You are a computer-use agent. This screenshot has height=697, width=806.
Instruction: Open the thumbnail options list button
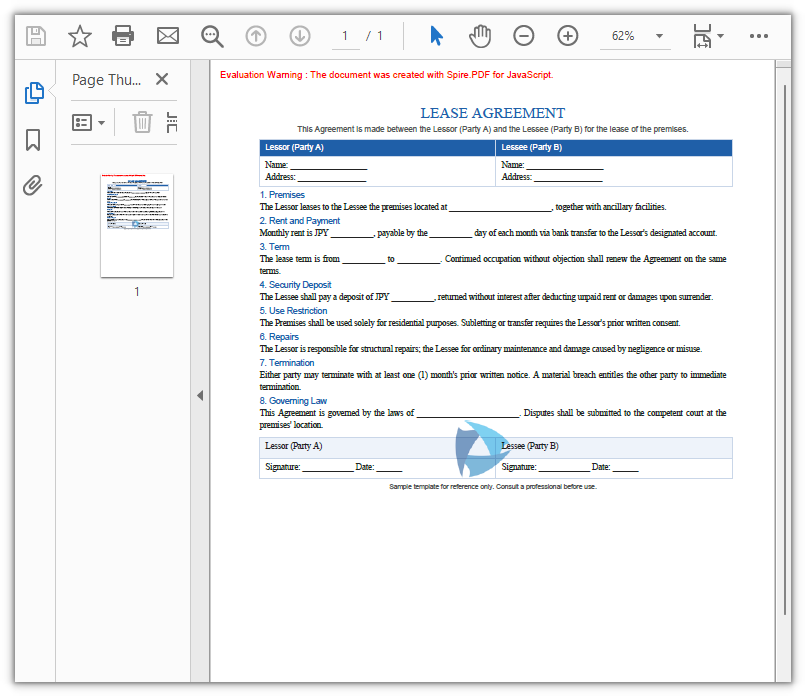click(x=88, y=122)
